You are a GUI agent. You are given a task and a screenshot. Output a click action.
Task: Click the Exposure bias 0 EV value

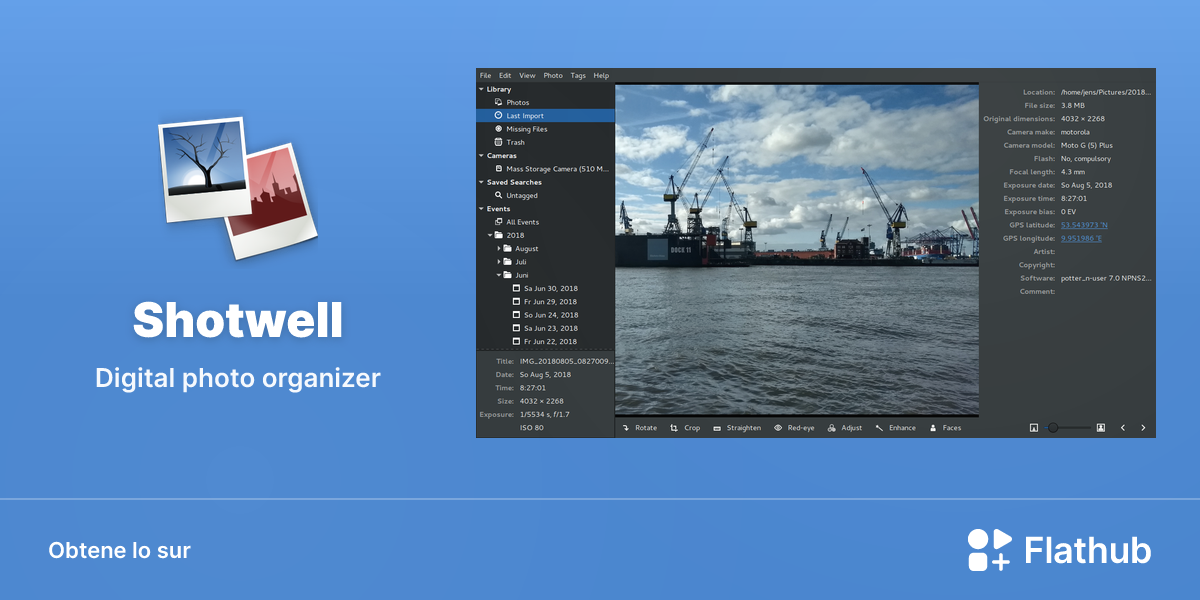(x=1069, y=212)
